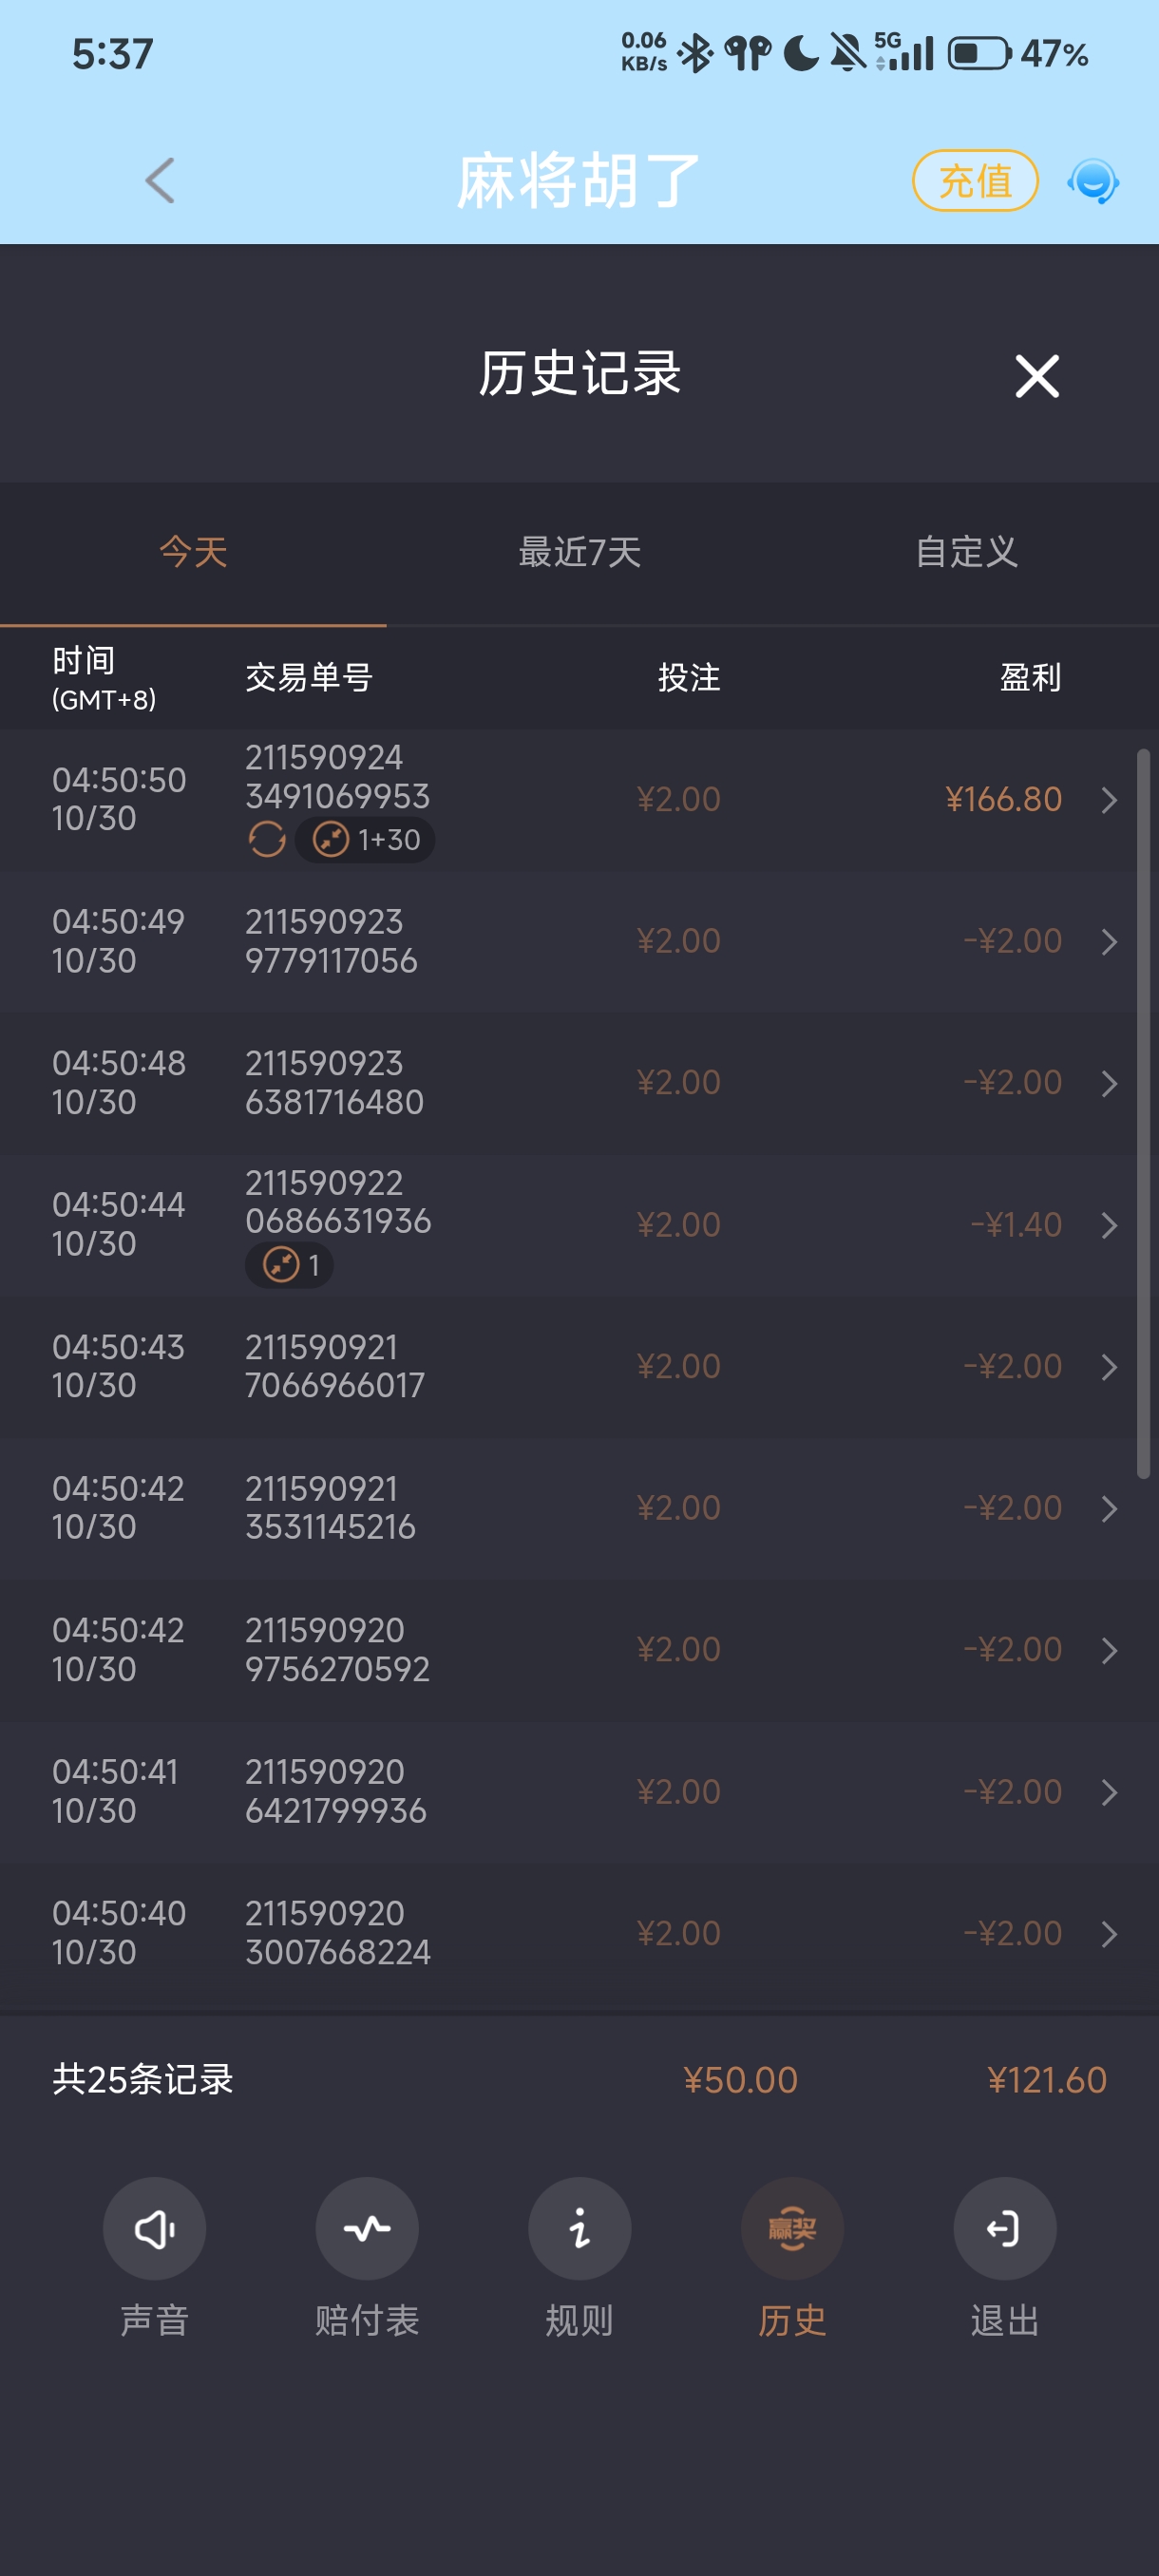Click the 1+30 free spin badge
Image resolution: width=1159 pixels, height=2576 pixels.
point(365,840)
